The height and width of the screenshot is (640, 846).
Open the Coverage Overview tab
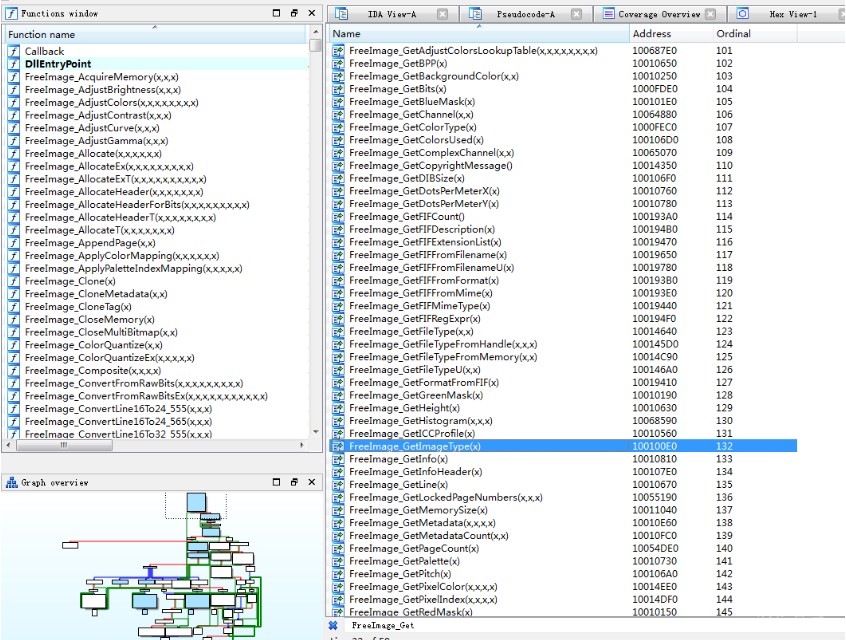pos(659,14)
